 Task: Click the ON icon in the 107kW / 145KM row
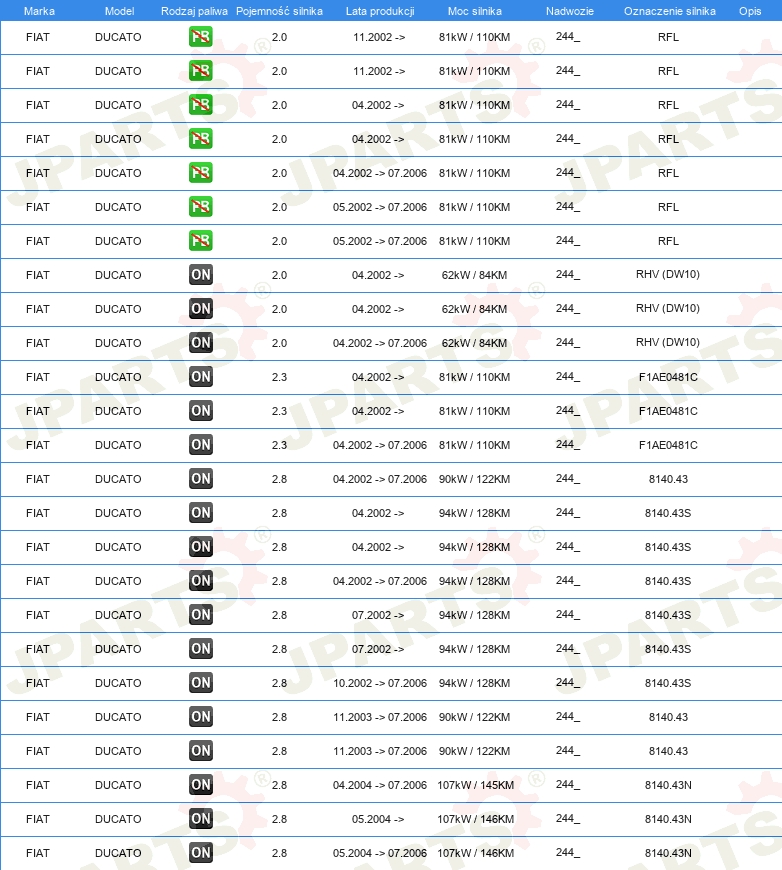coord(200,785)
